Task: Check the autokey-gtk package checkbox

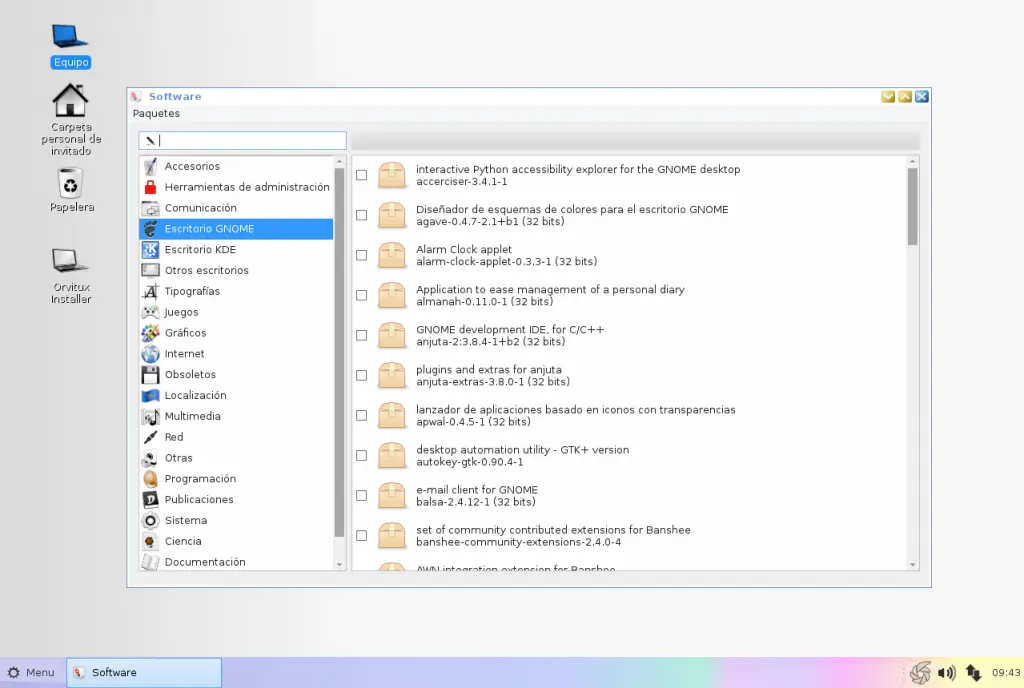Action: 361,456
